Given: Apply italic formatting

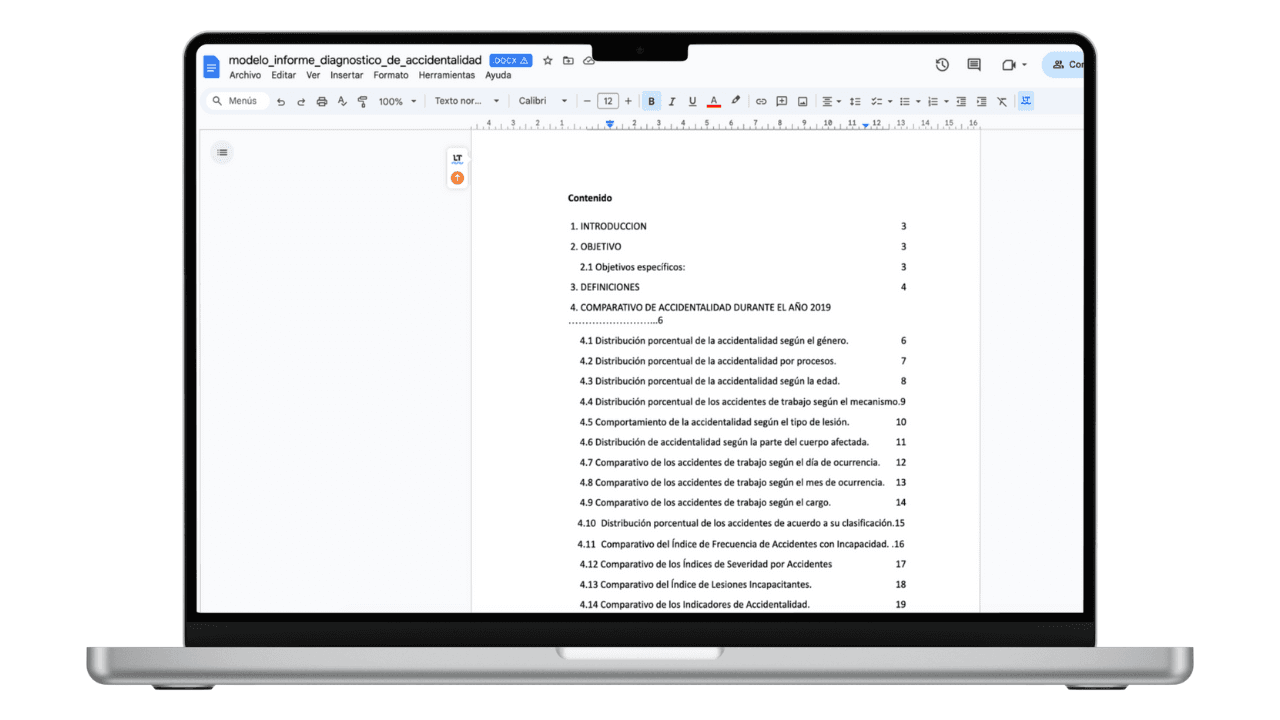Looking at the screenshot, I should point(671,100).
